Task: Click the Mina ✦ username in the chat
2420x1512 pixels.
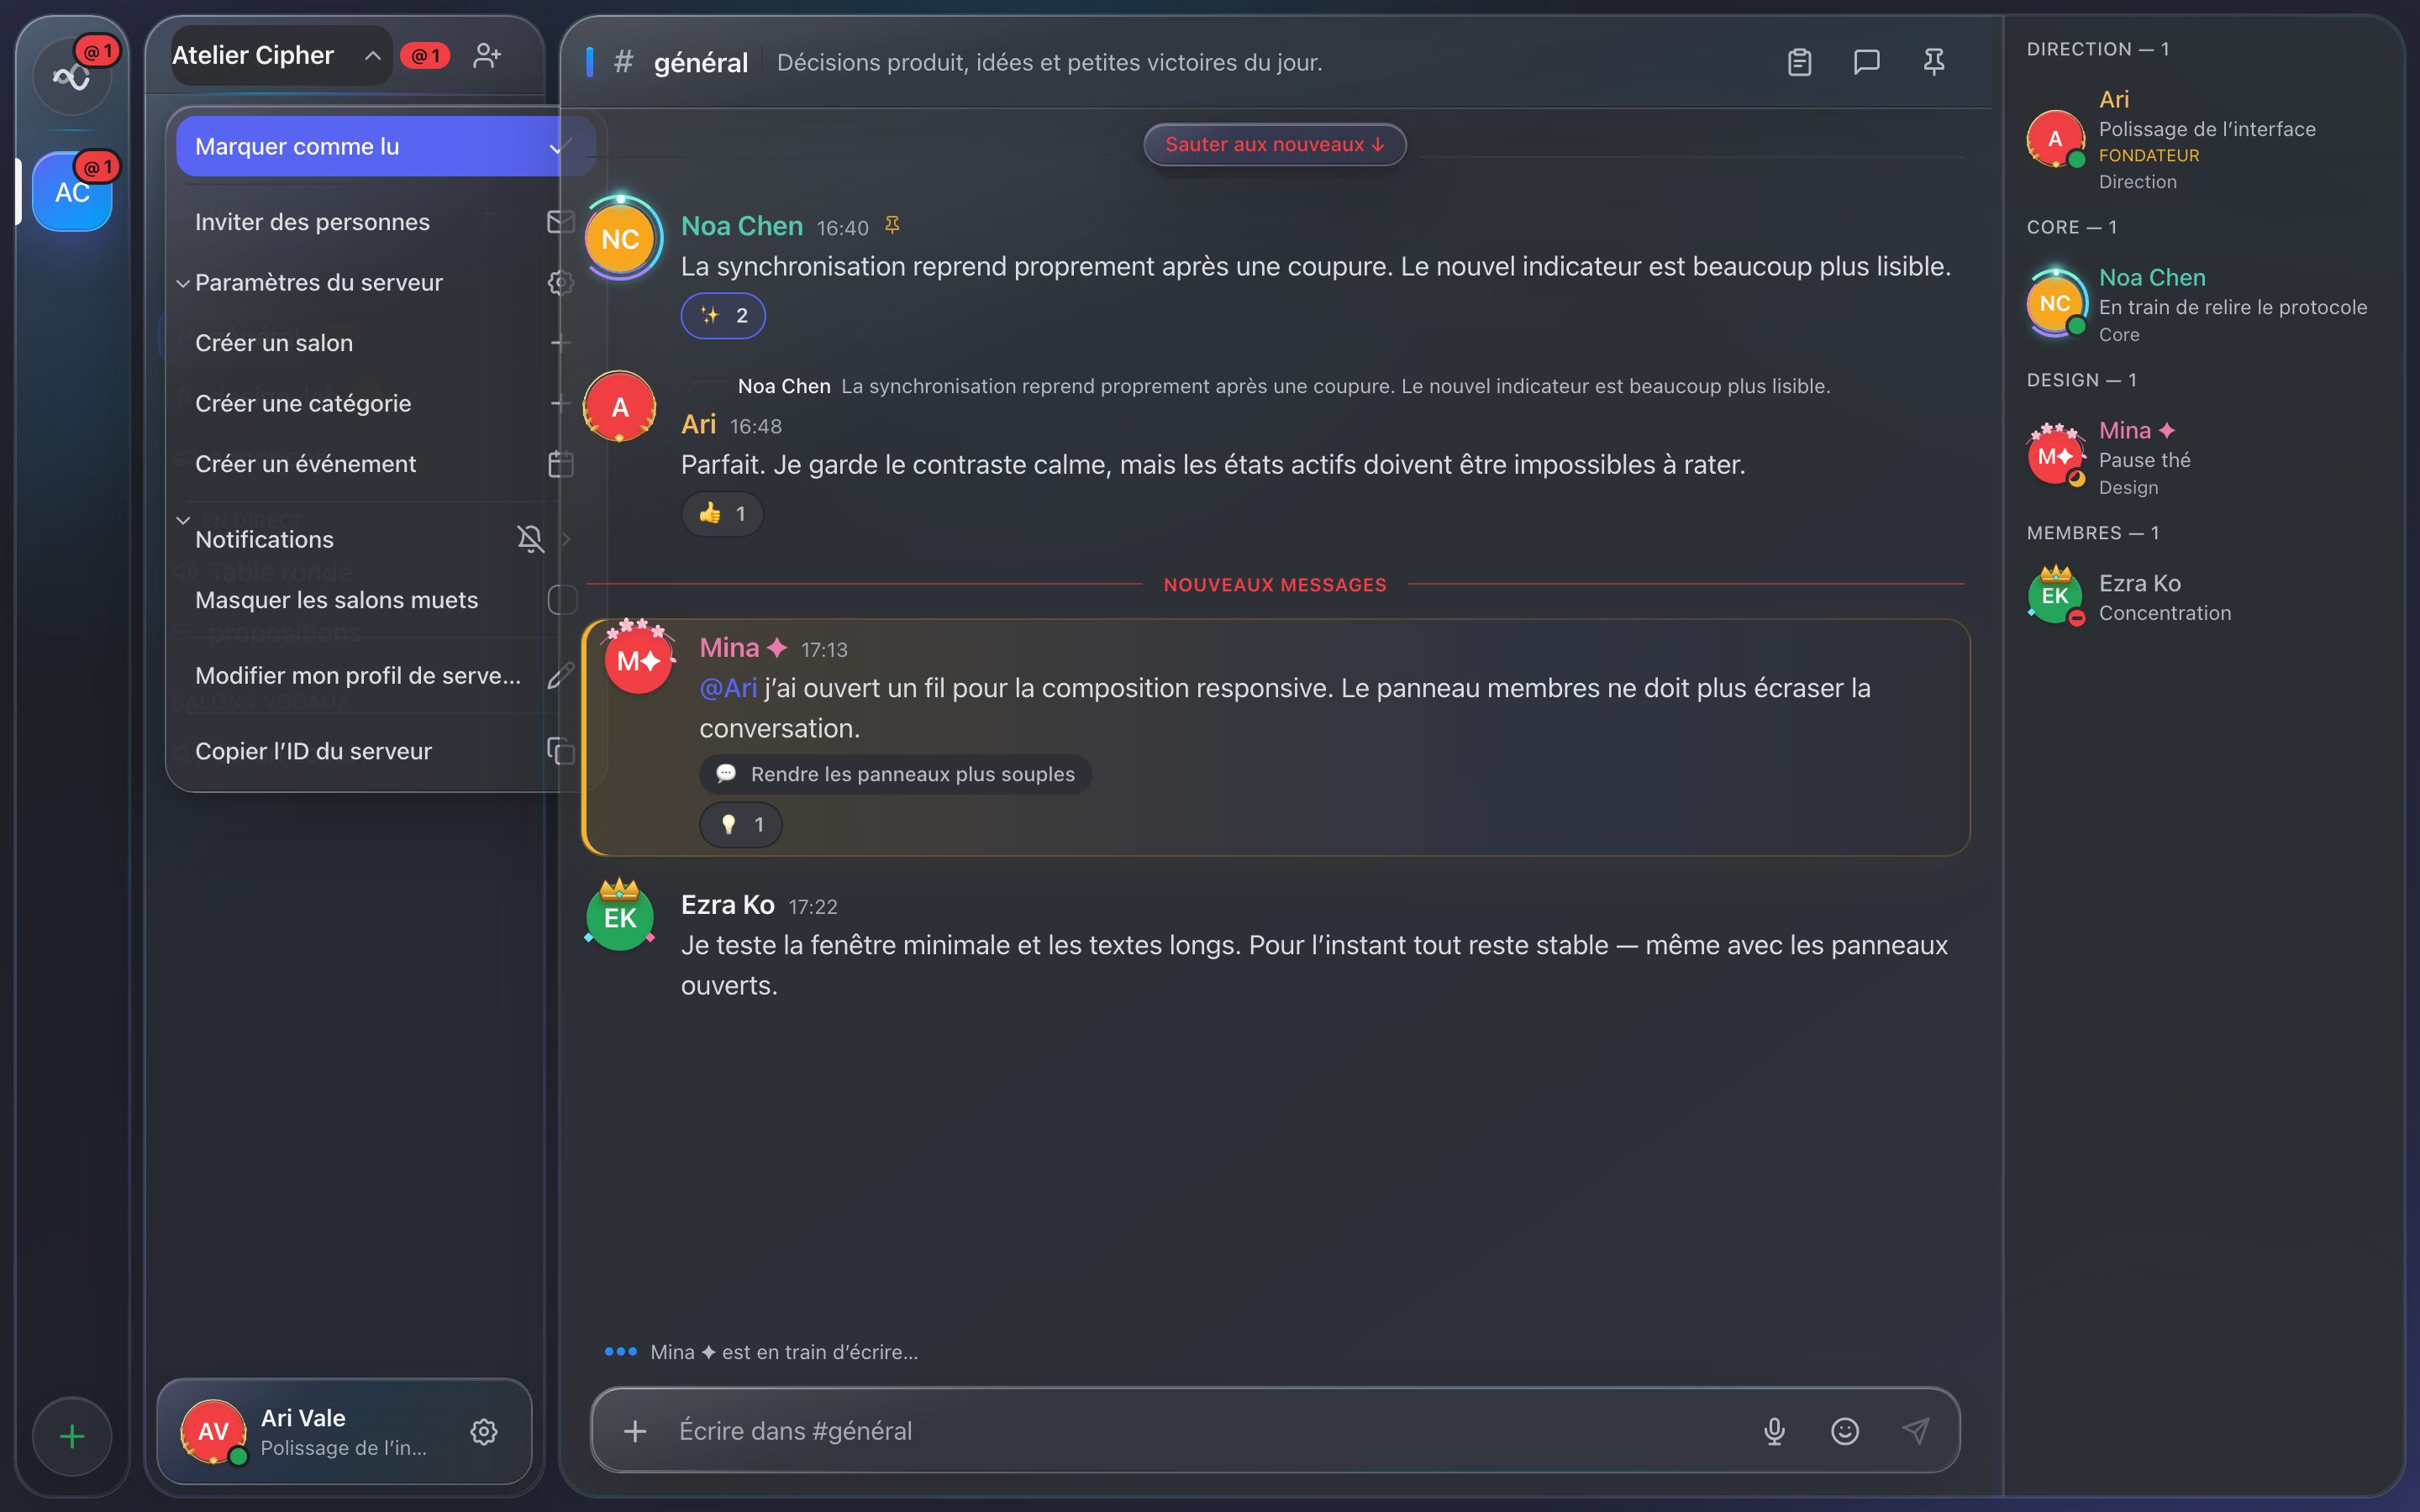Action: 744,648
